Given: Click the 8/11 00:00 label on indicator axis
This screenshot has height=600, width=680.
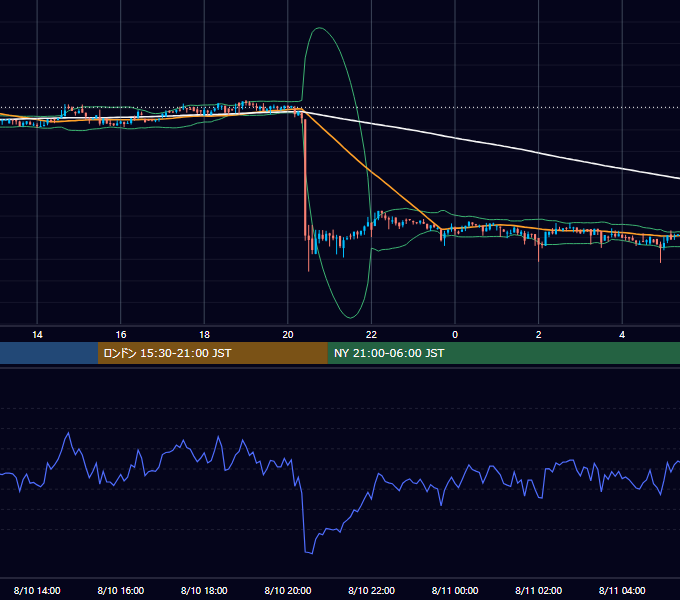Looking at the screenshot, I should (455, 590).
